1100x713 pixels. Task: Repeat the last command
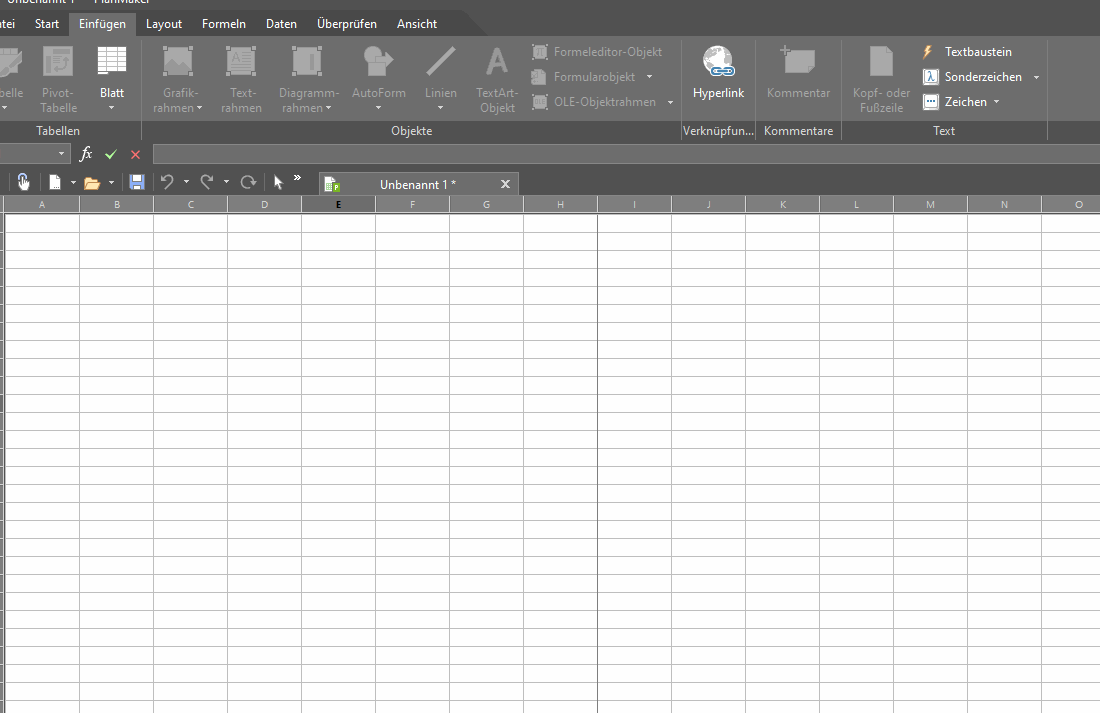[248, 182]
